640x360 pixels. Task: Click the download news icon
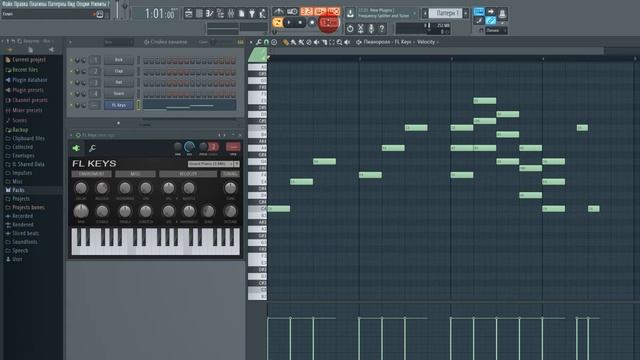coord(350,13)
